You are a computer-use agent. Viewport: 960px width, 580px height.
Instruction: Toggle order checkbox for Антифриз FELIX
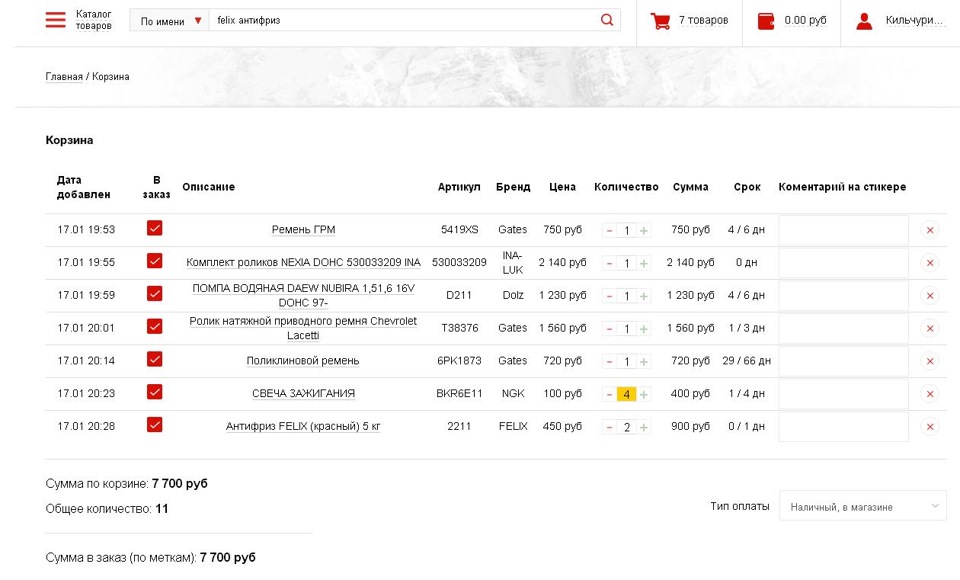pyautogui.click(x=154, y=424)
